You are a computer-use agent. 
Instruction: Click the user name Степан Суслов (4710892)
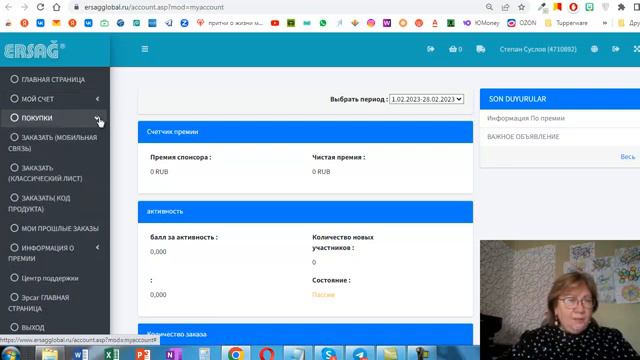point(538,49)
